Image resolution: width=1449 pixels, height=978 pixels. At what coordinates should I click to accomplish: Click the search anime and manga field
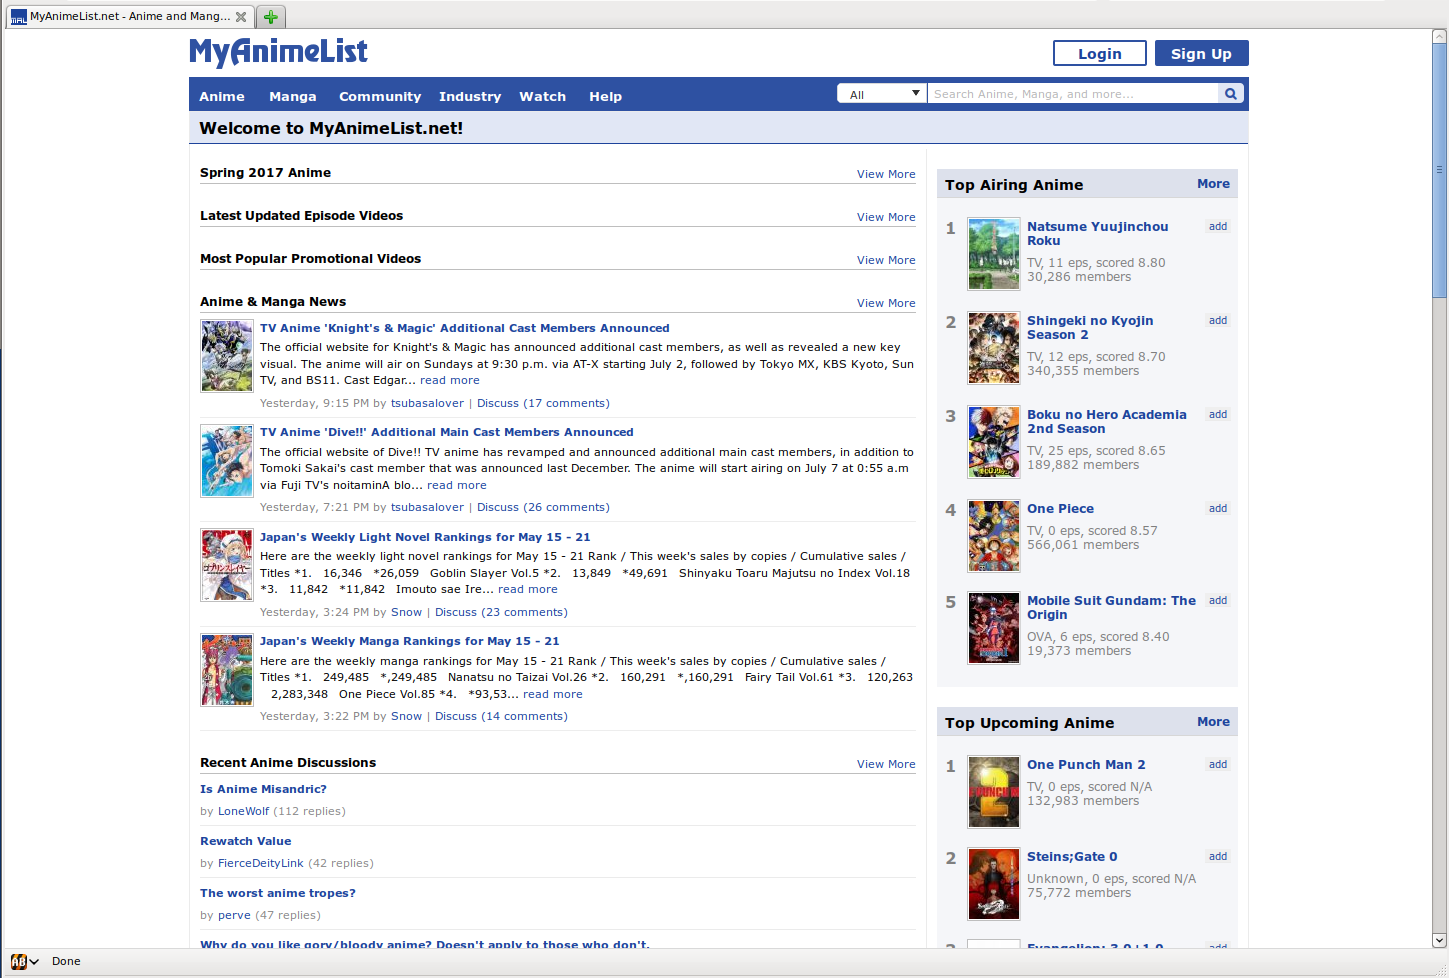point(1072,94)
